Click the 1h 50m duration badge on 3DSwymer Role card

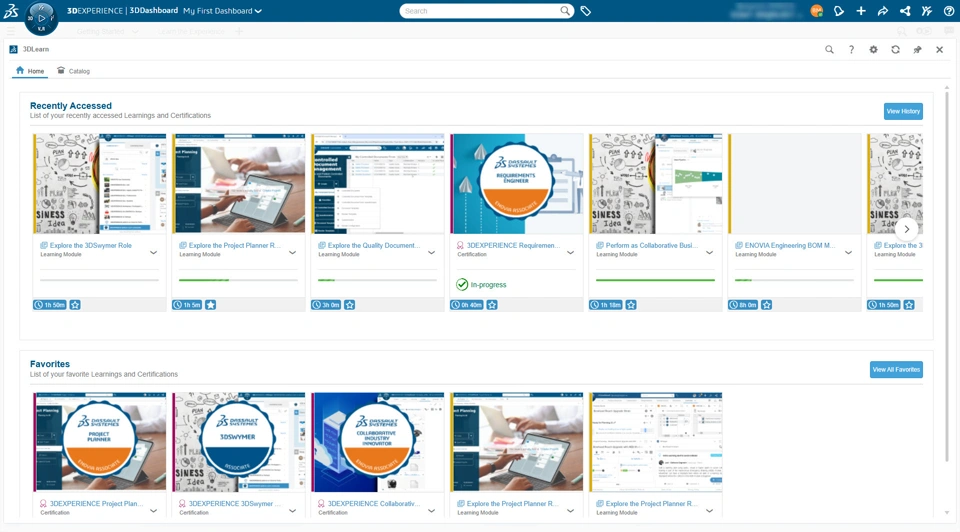[50, 305]
